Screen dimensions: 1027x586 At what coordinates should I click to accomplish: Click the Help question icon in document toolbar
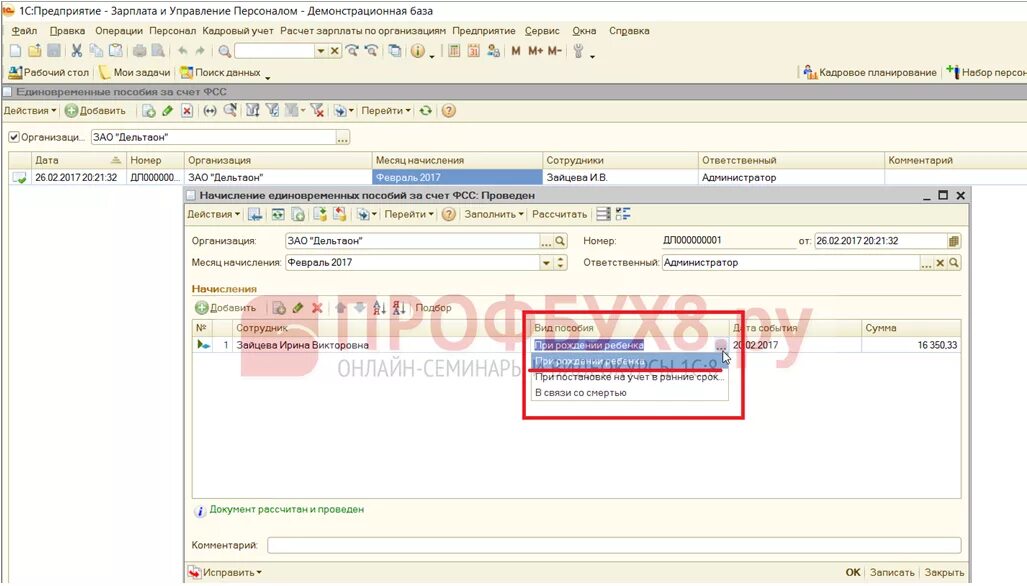point(448,215)
